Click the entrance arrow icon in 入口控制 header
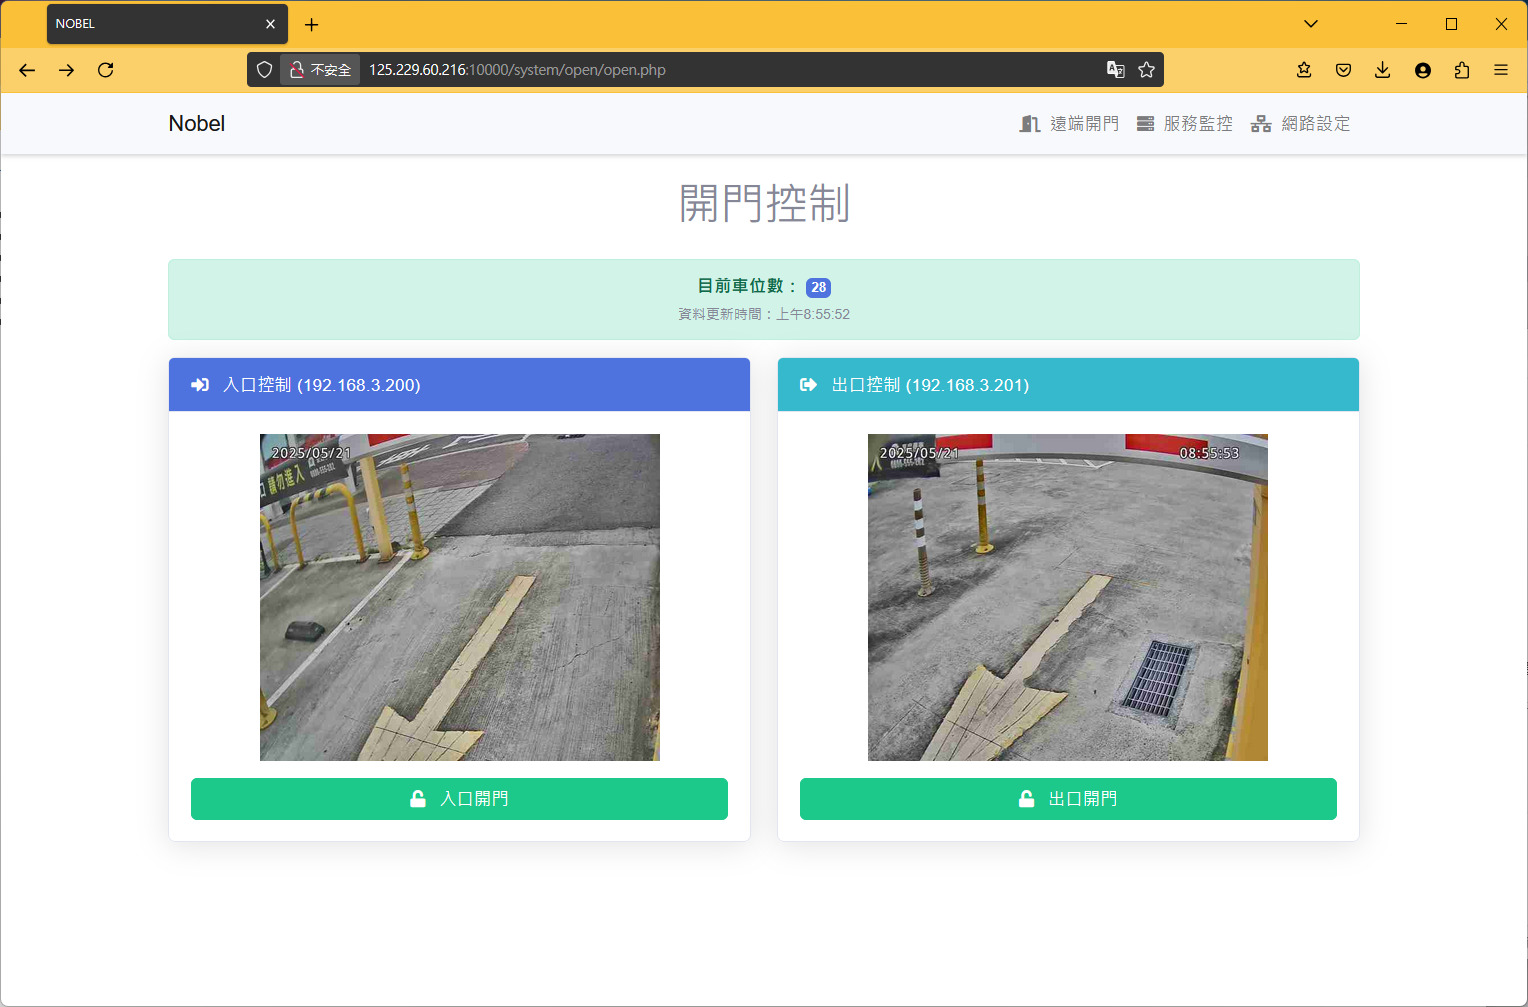This screenshot has width=1528, height=1007. [200, 385]
